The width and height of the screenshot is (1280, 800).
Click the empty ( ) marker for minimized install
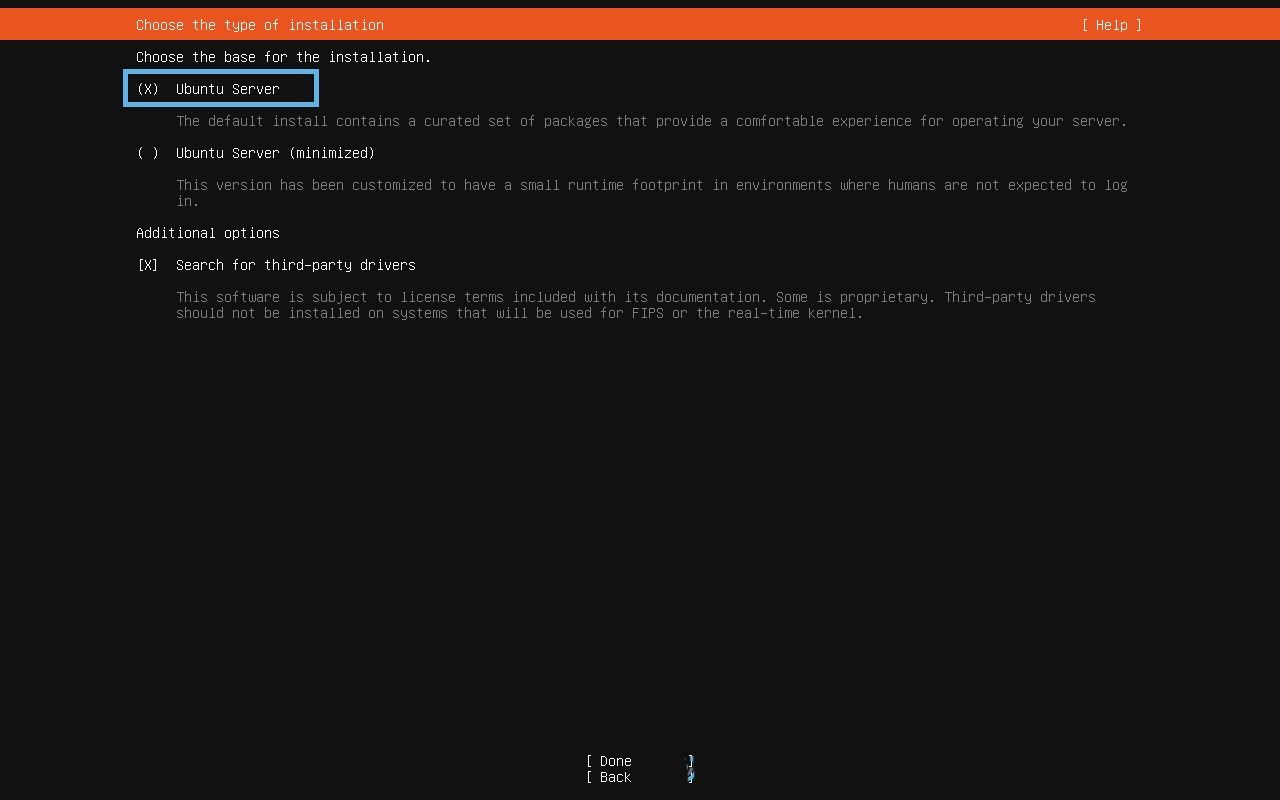click(147, 153)
